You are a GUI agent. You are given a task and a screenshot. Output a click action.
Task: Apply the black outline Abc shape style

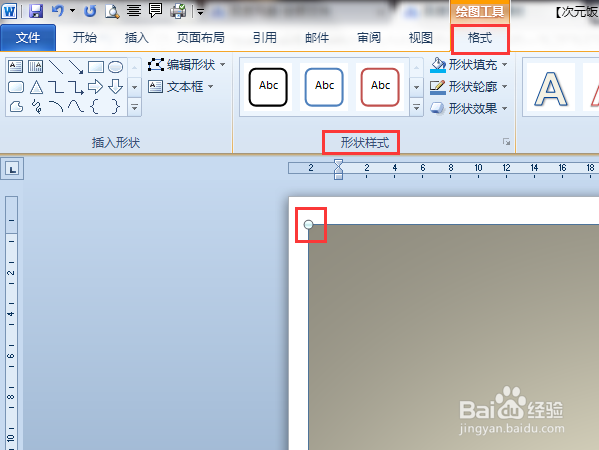tap(268, 87)
